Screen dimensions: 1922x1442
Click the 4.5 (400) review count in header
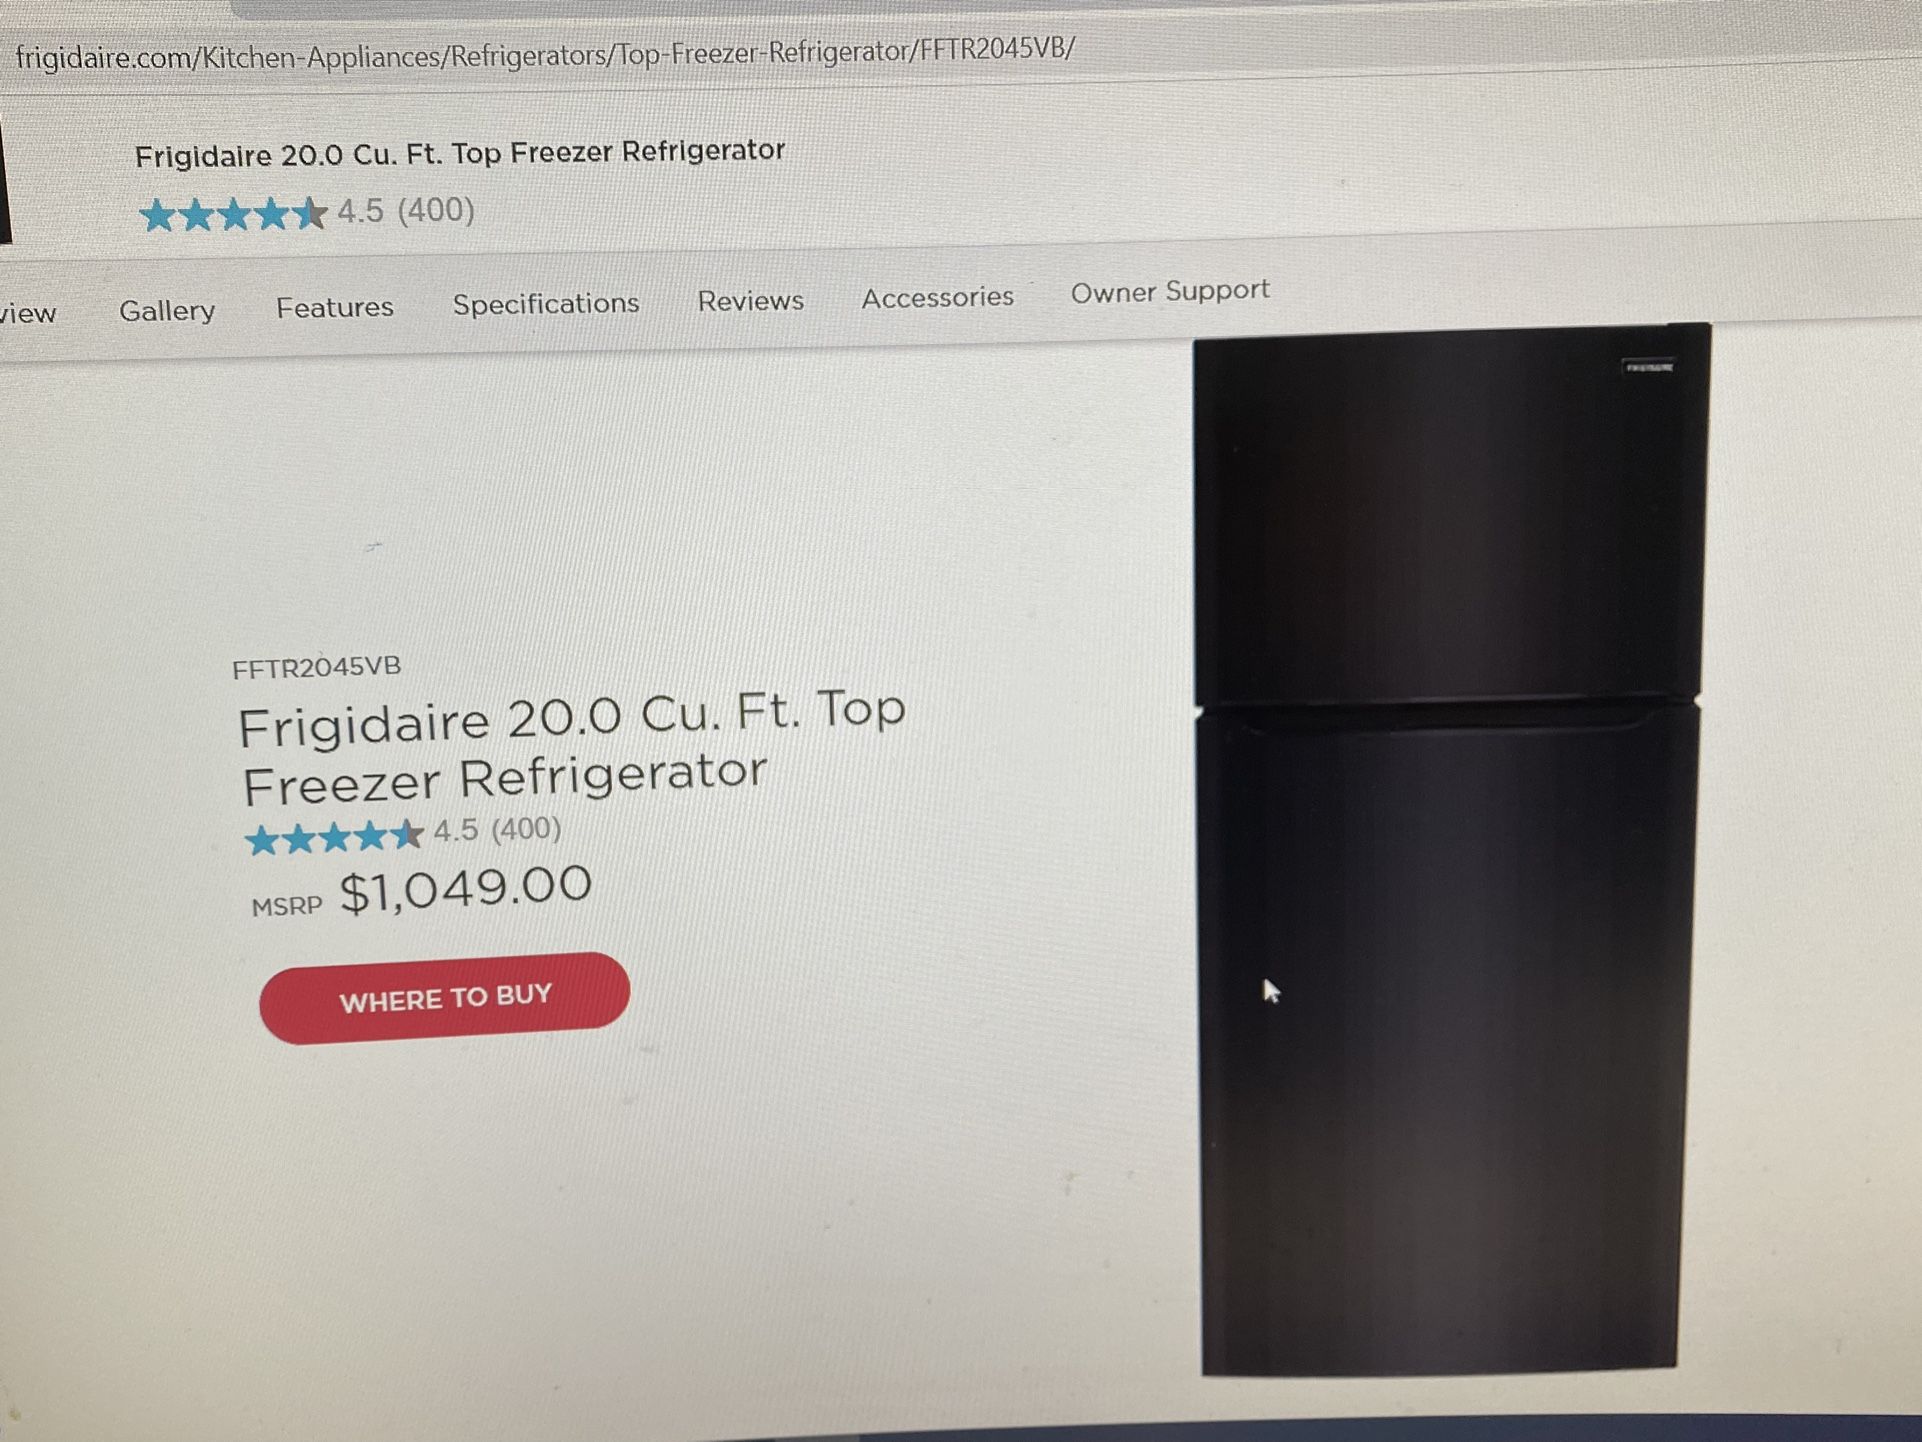(405, 210)
